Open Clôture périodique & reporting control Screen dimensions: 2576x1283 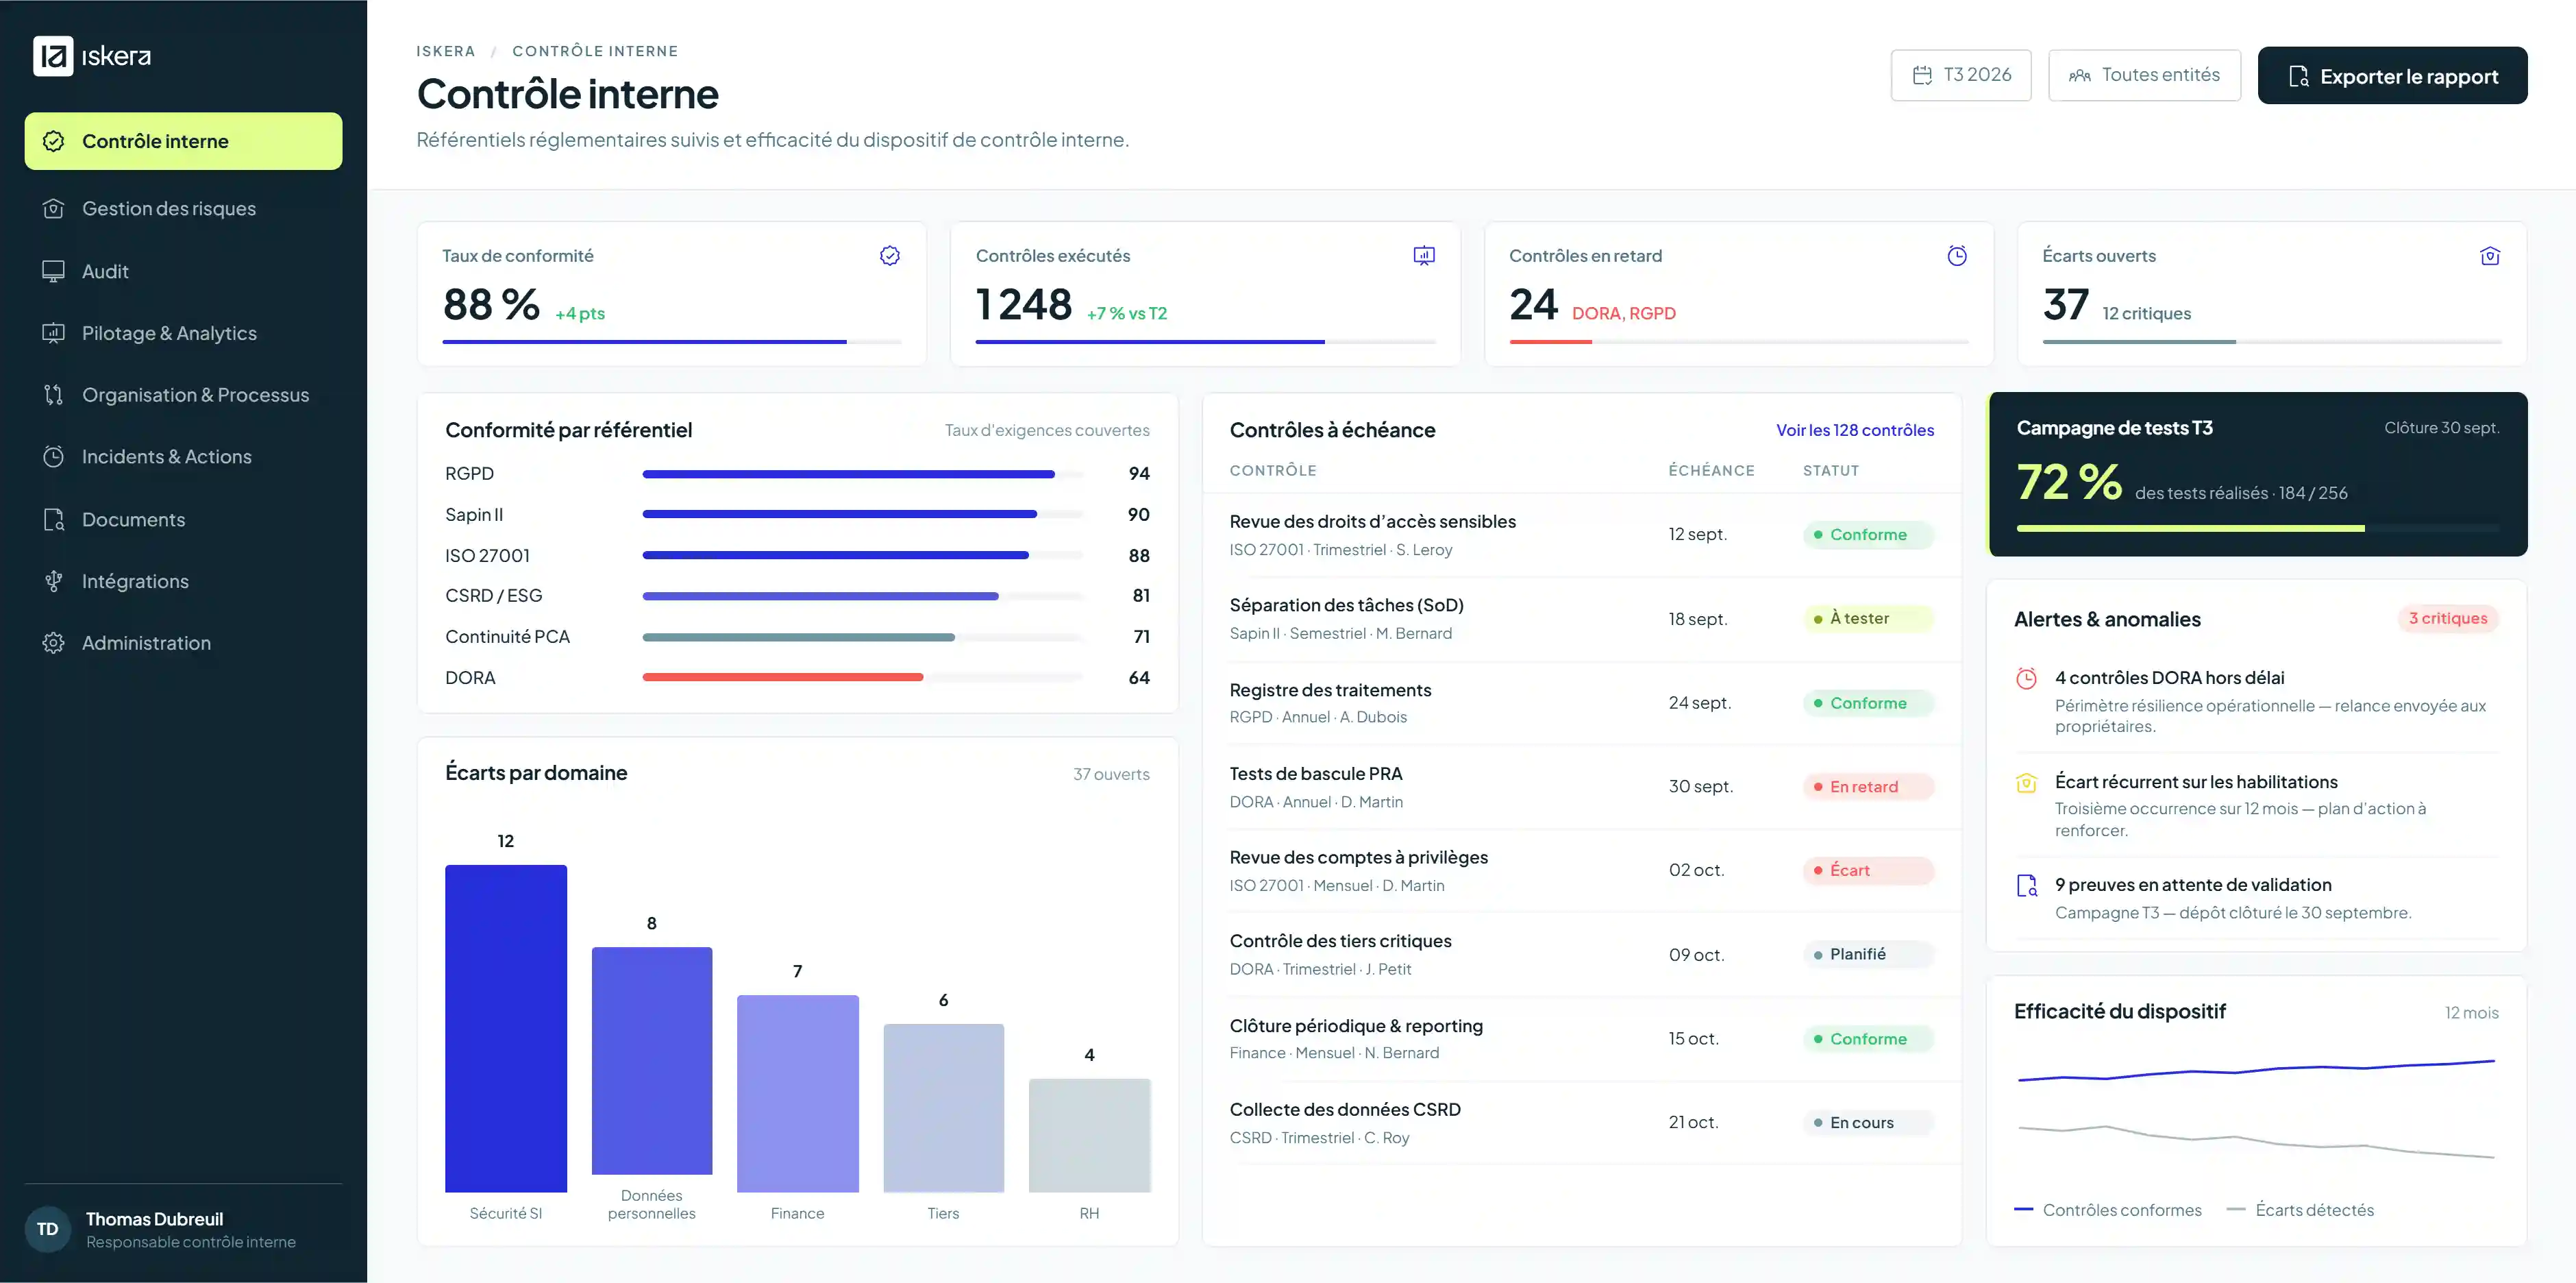tap(1581, 1039)
